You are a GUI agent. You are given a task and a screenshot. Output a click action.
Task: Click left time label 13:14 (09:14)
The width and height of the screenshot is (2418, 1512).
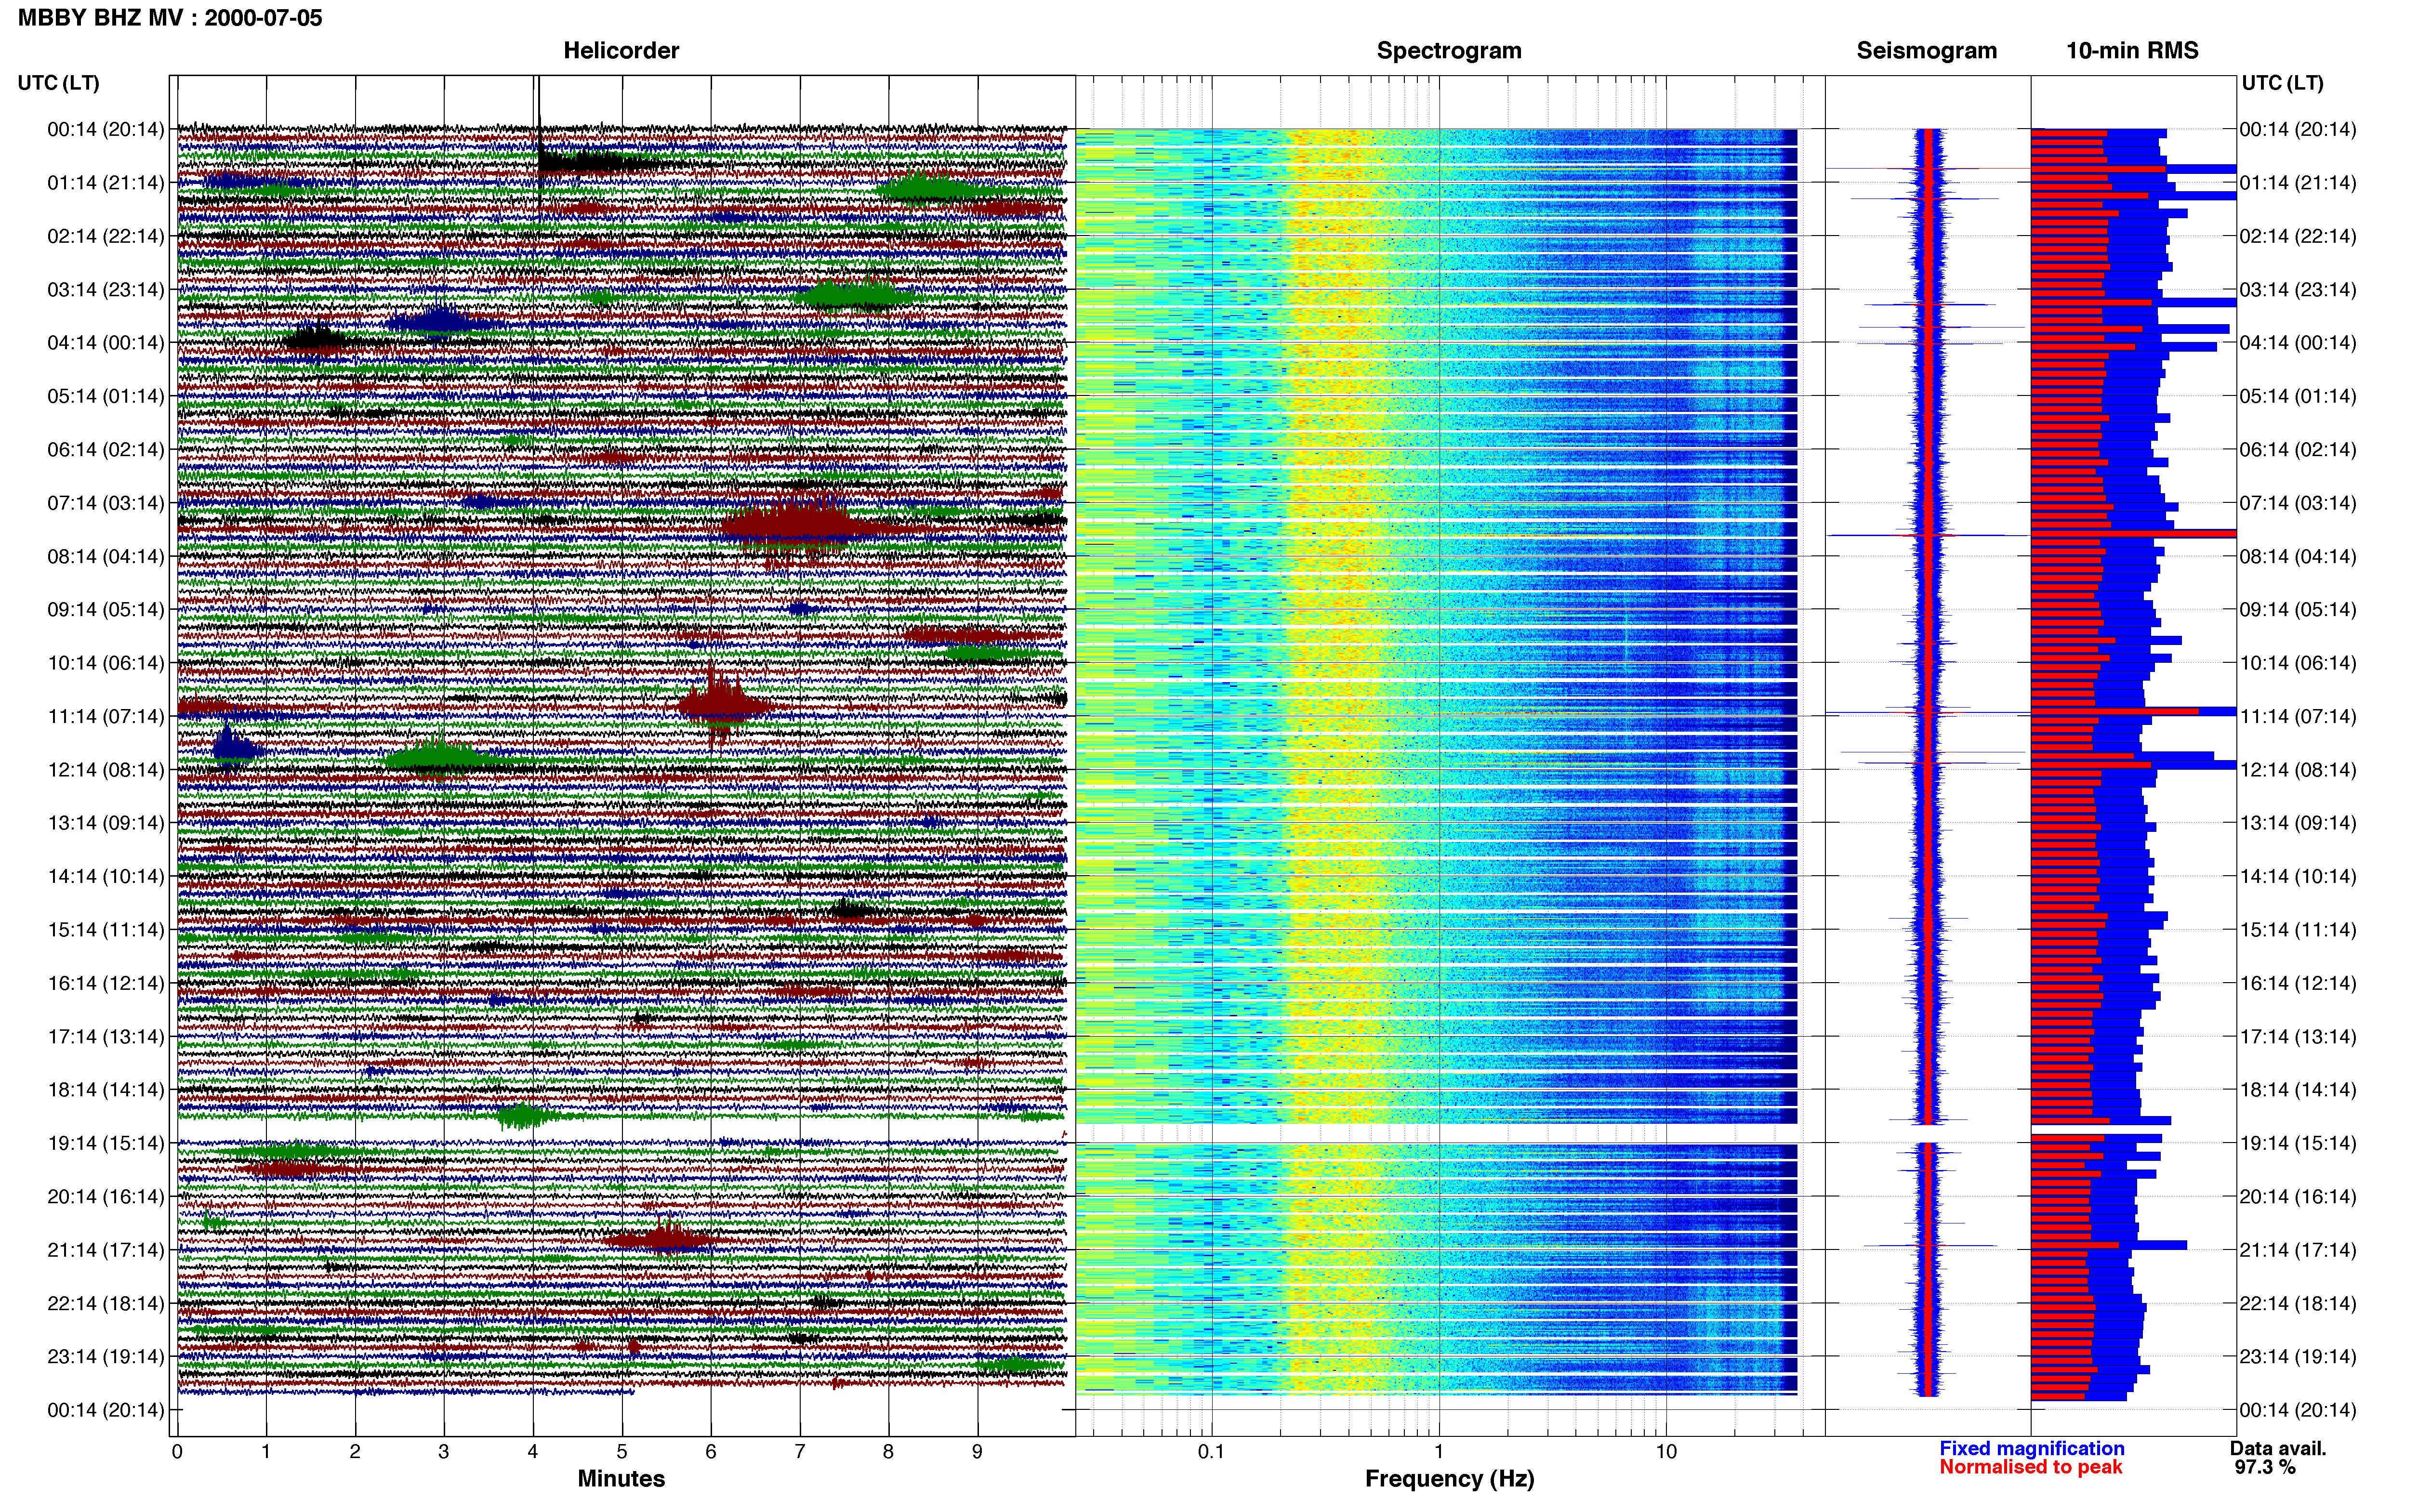point(105,822)
